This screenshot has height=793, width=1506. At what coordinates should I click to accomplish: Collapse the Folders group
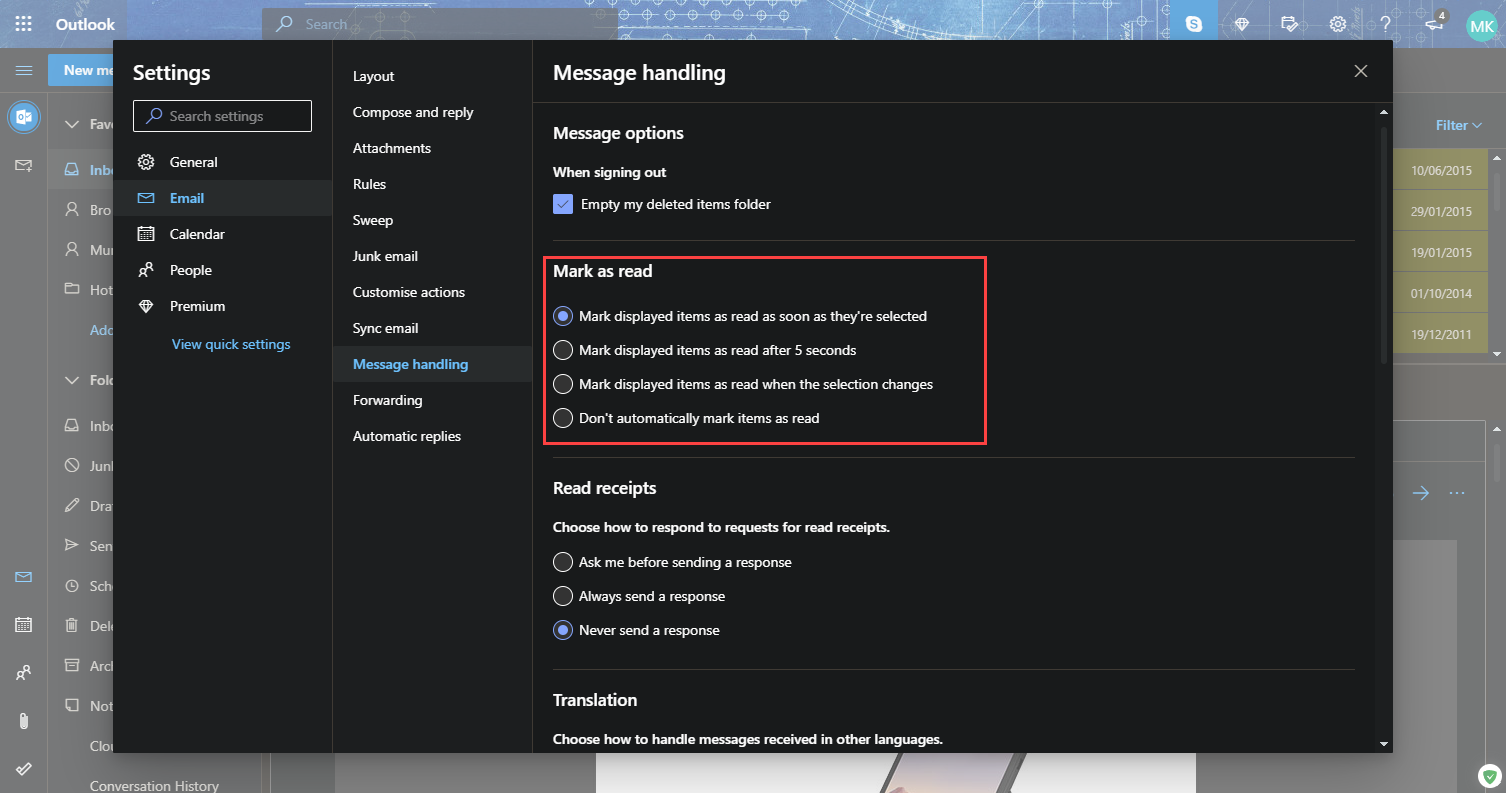click(x=71, y=380)
